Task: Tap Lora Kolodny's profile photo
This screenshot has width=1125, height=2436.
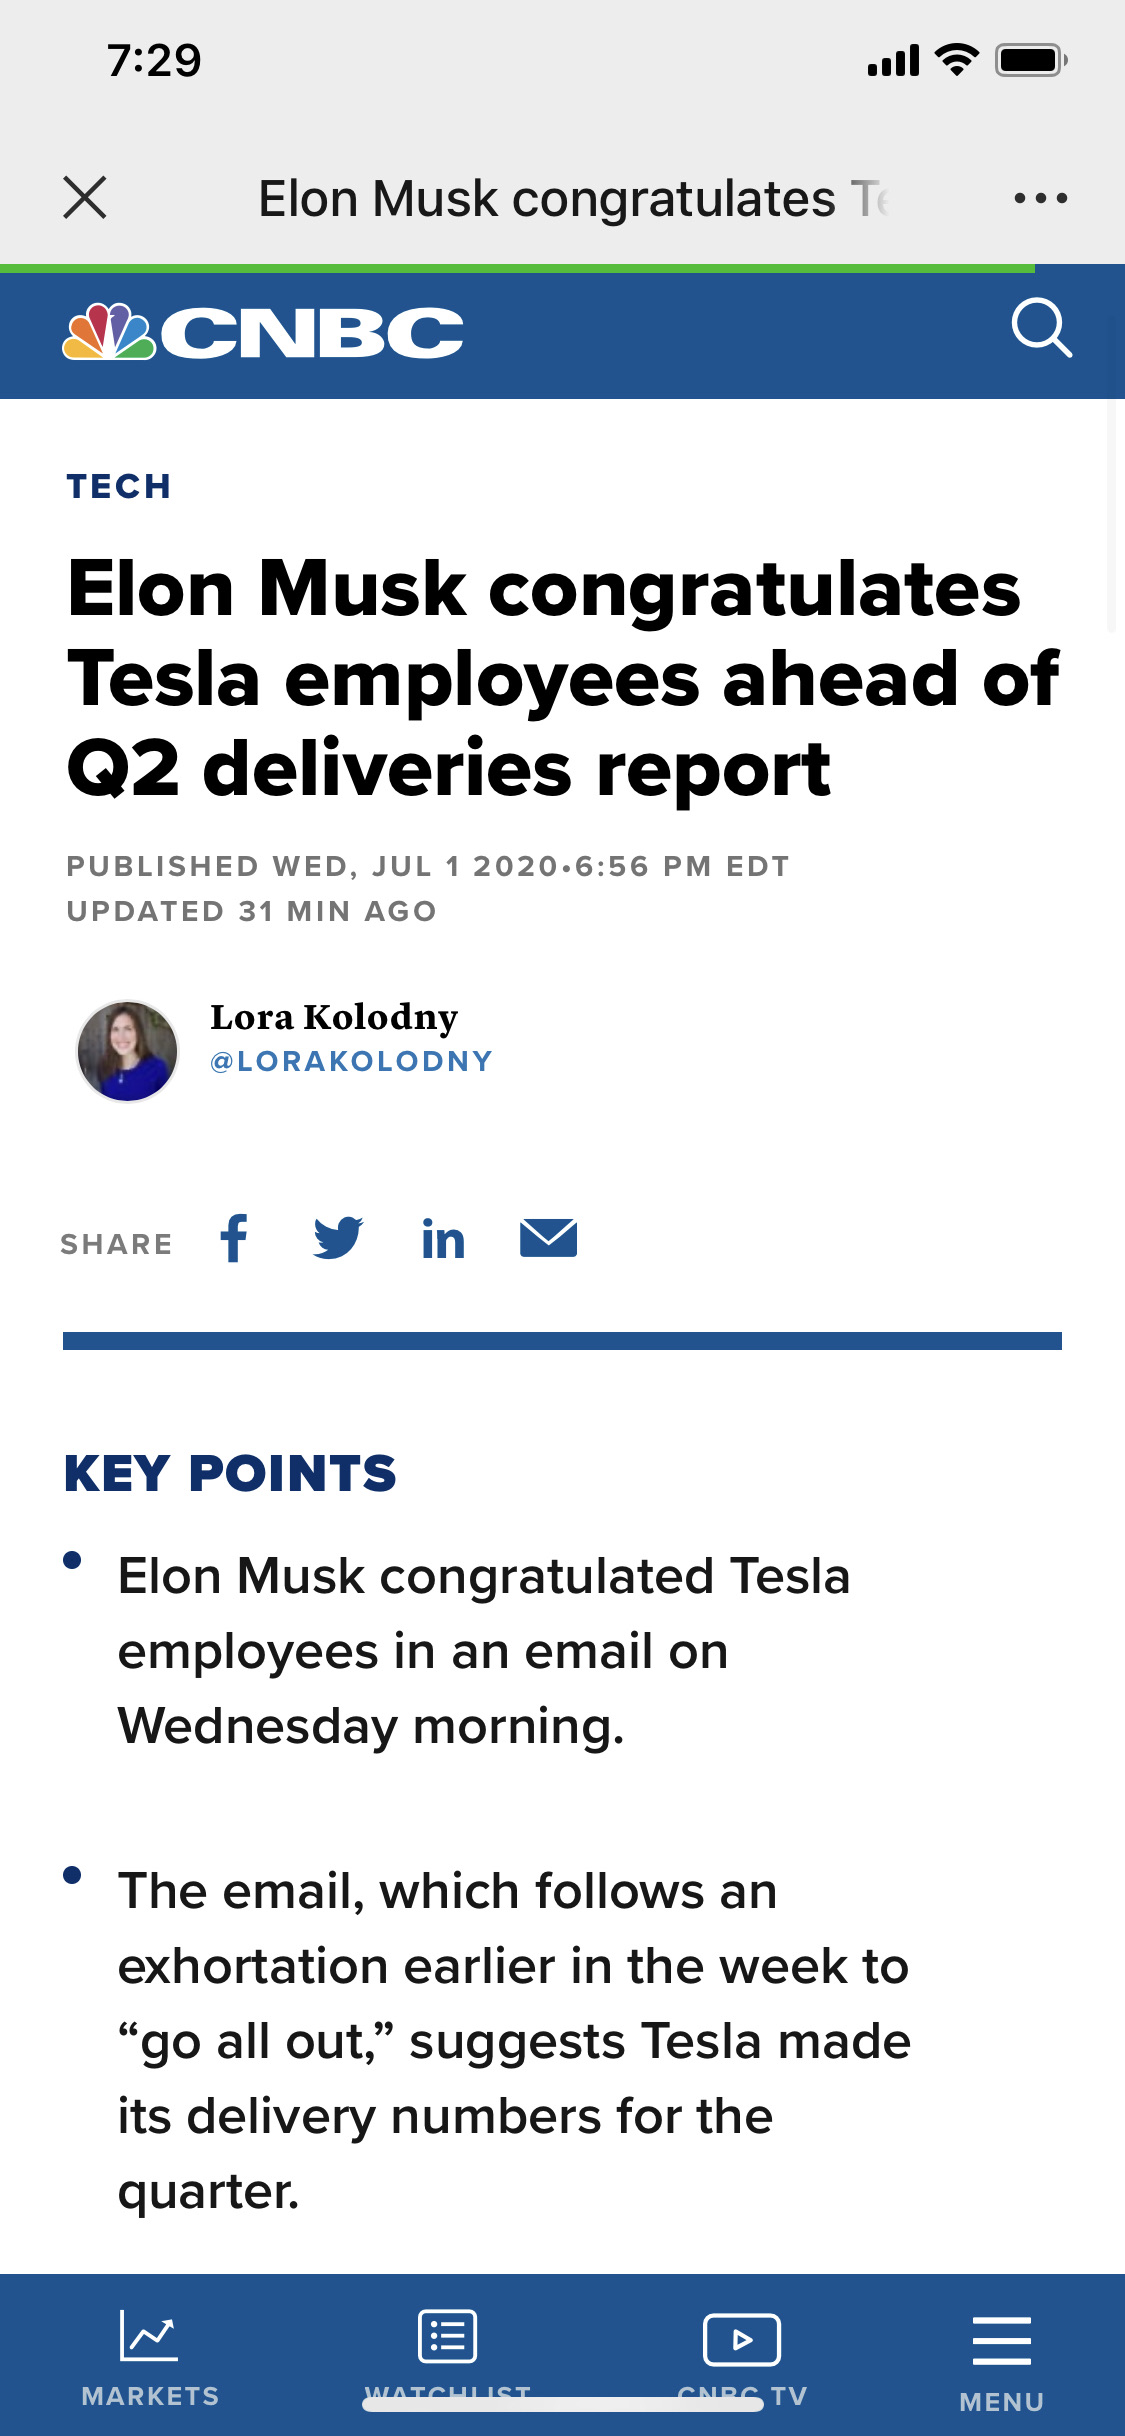Action: pyautogui.click(x=127, y=1051)
